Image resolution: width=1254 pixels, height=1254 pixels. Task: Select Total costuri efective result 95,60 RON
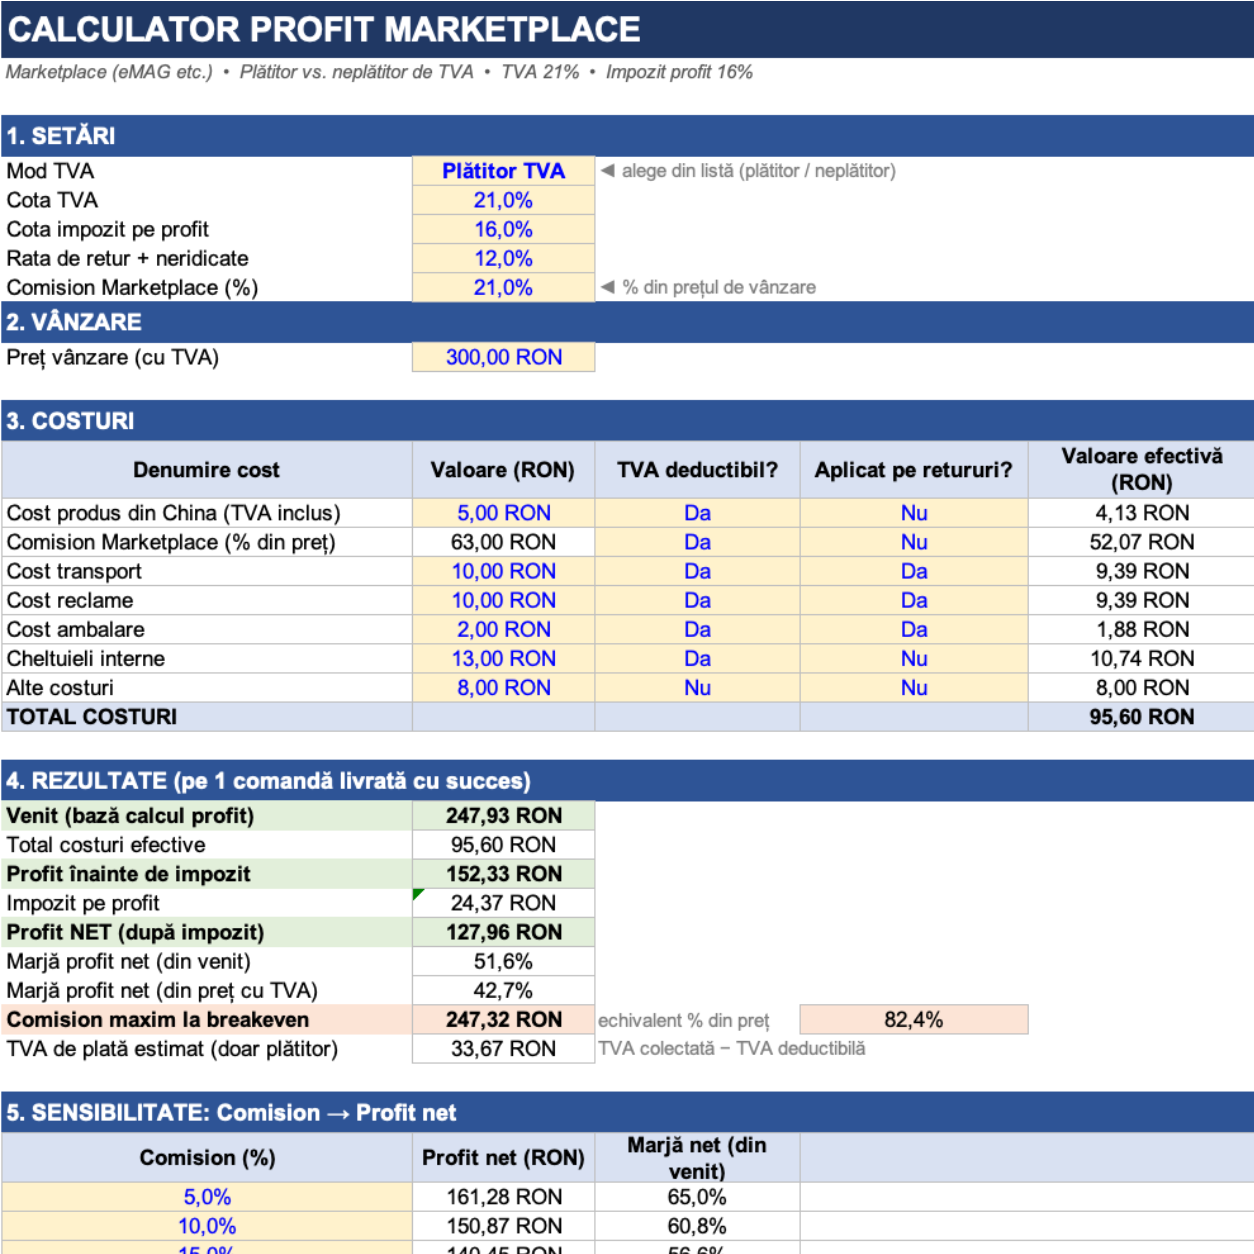pos(503,845)
